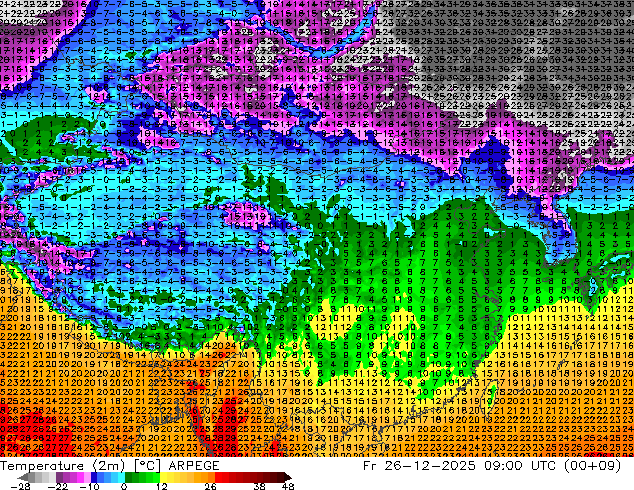634x490 pixels.
Task: Click the right dark arrow end of colorbar
Action: (288, 477)
